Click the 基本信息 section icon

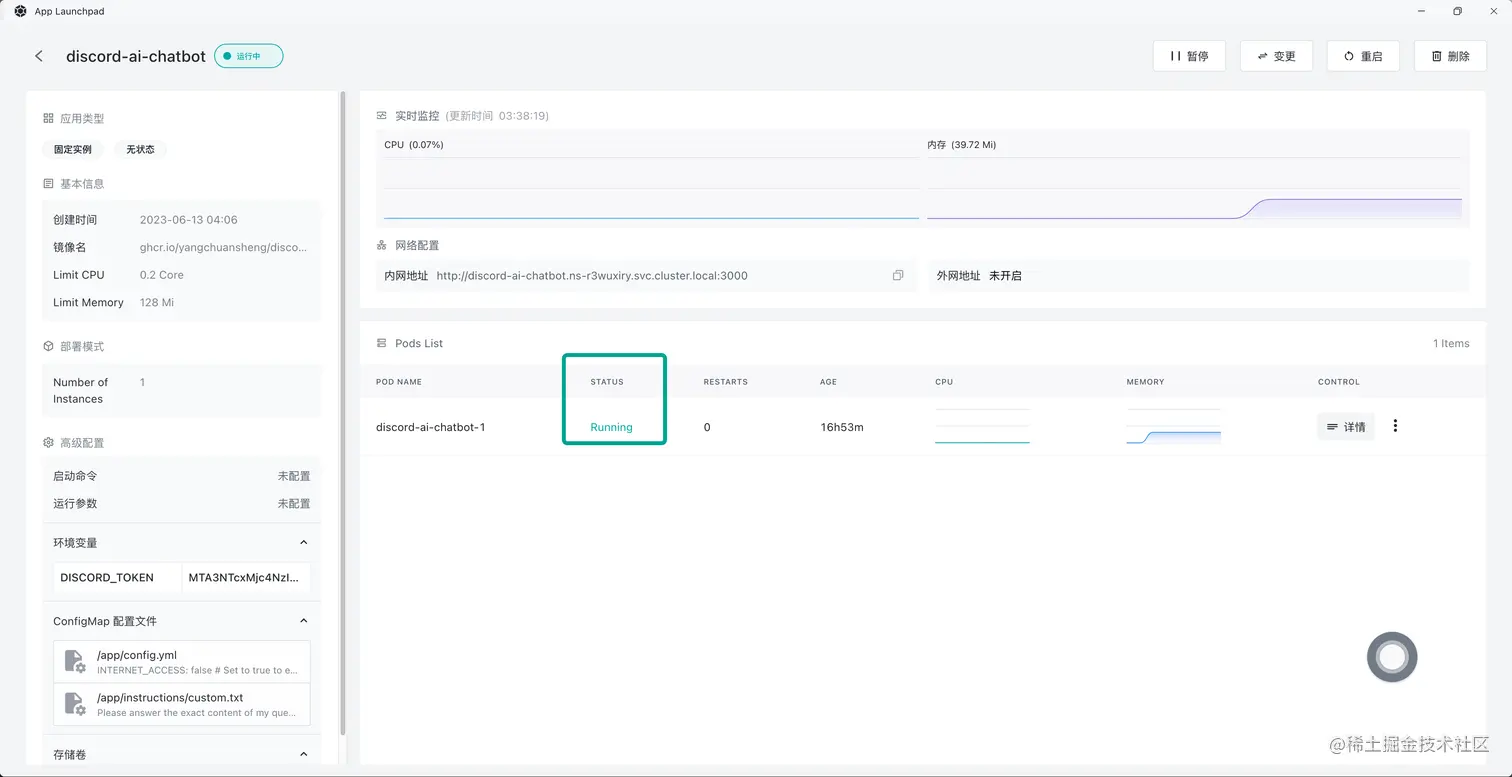48,183
